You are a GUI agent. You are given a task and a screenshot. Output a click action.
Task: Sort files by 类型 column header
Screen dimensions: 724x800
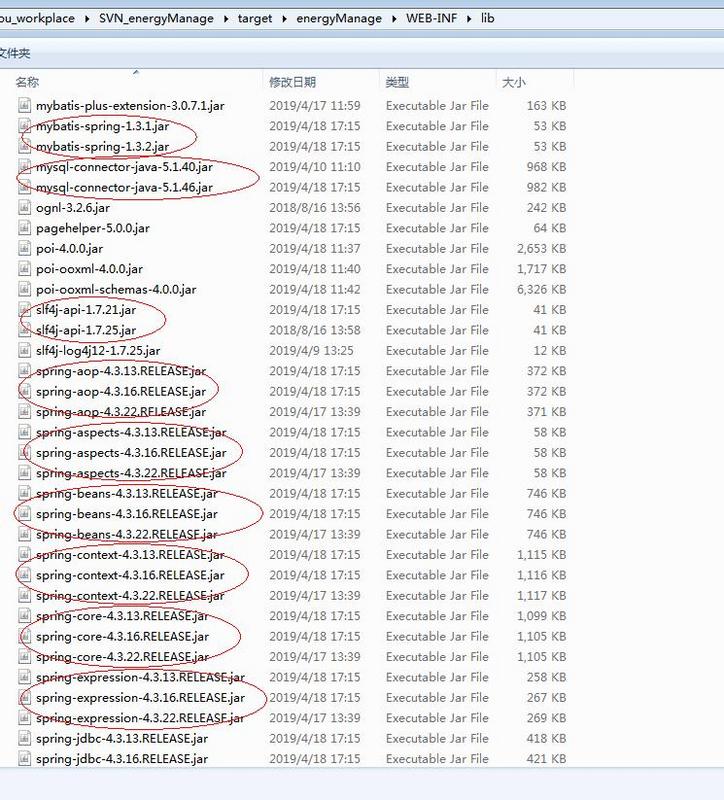(397, 82)
